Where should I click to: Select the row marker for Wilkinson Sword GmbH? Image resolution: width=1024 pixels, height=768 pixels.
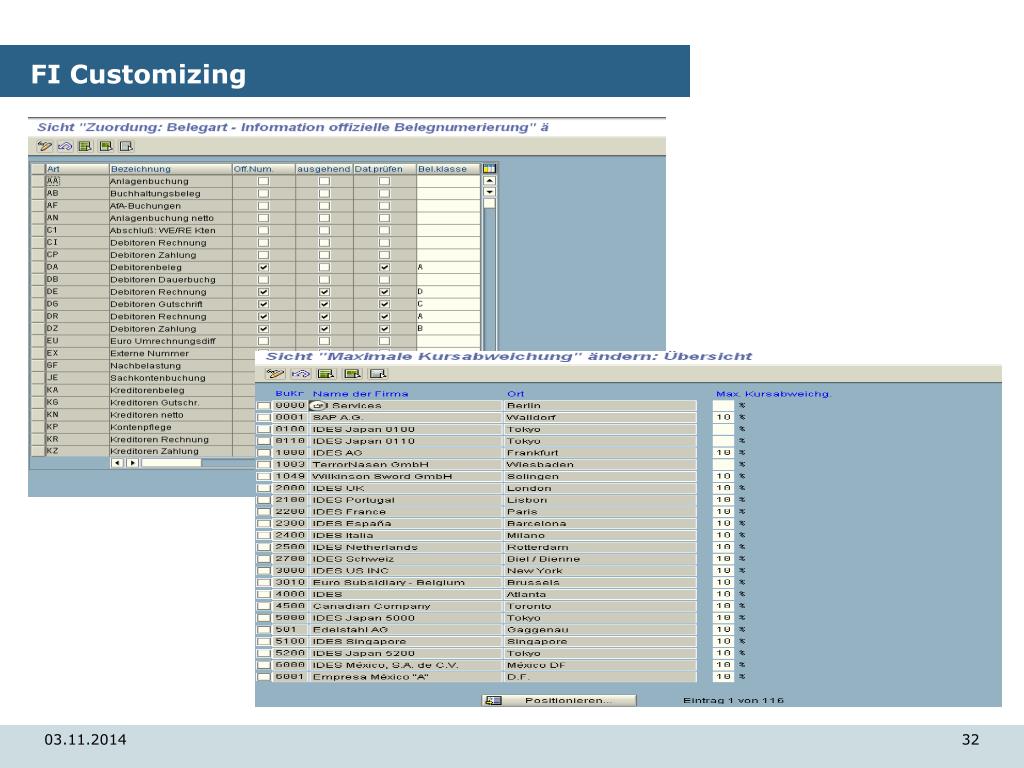point(263,477)
